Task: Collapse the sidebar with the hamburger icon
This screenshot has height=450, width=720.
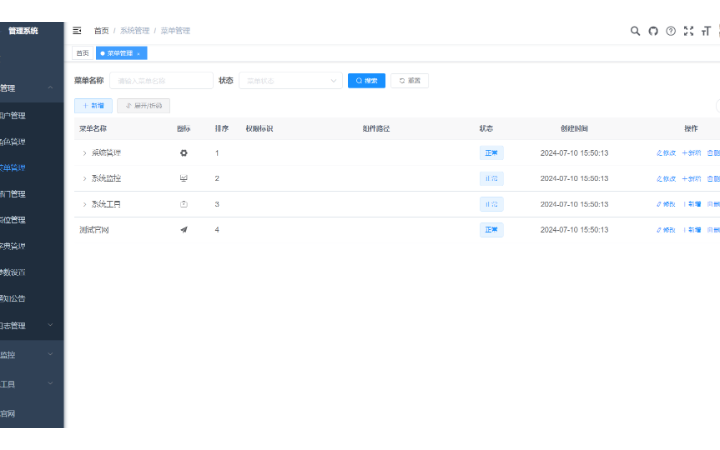Action: pos(77,31)
